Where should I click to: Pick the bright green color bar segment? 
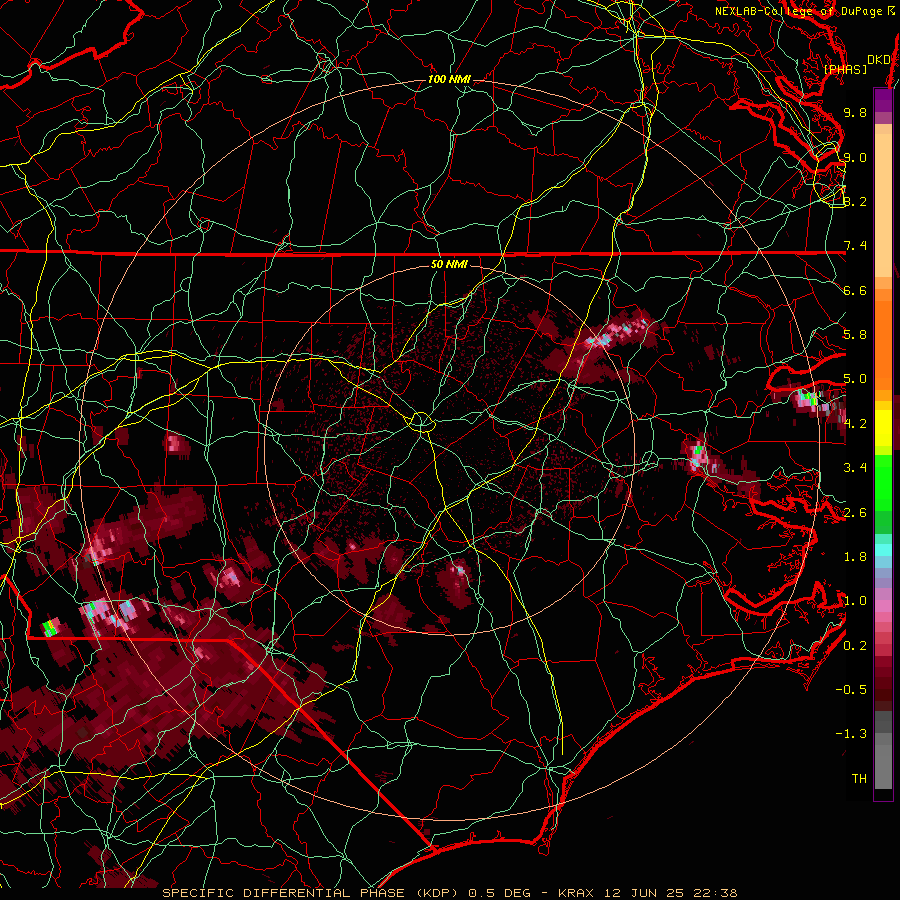coord(883,482)
